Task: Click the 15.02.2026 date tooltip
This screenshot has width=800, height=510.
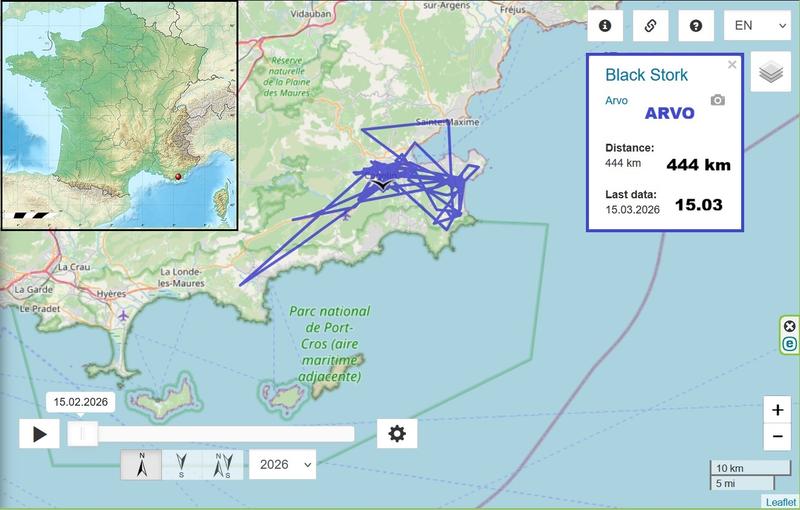Action: (x=81, y=402)
